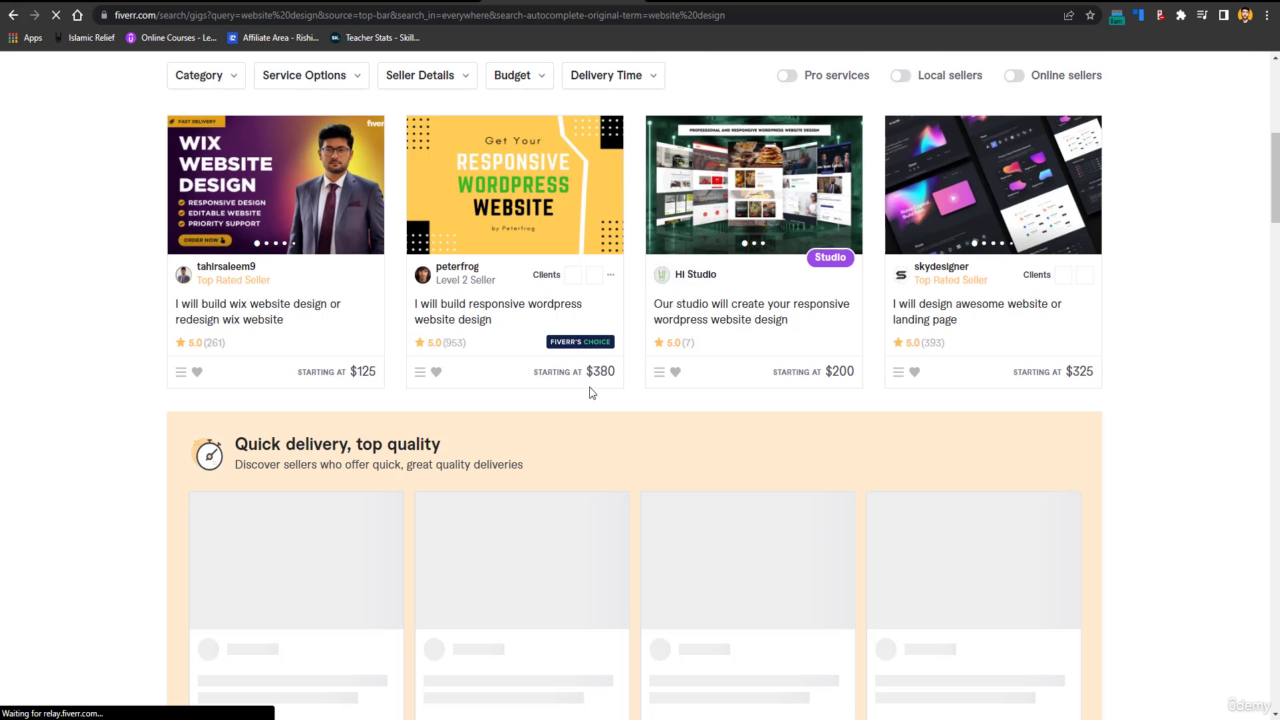Open 'I will build wix website design' gig
This screenshot has height=720, width=1280.
pyautogui.click(x=258, y=312)
